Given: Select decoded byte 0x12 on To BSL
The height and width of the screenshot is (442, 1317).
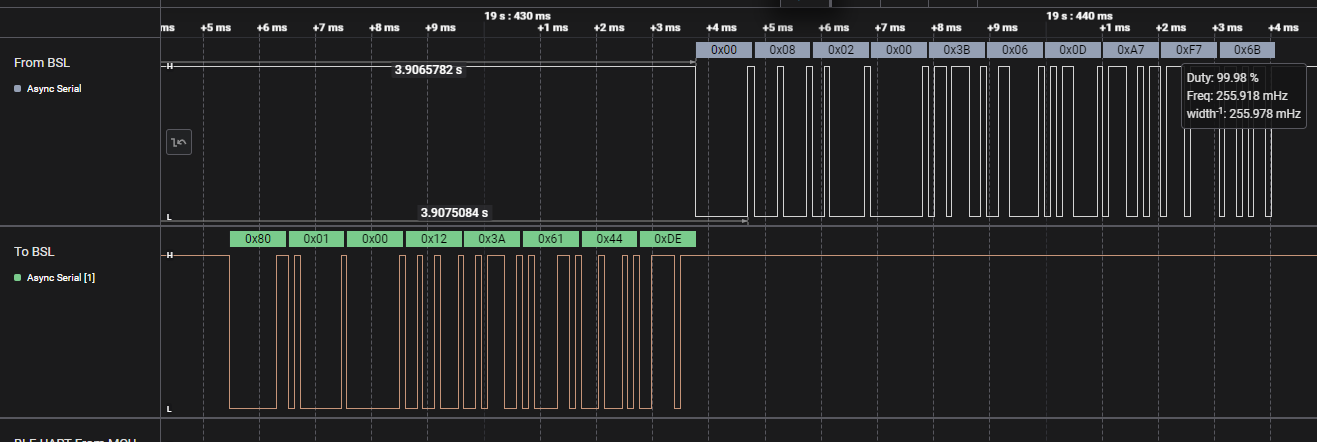Looking at the screenshot, I should point(433,239).
